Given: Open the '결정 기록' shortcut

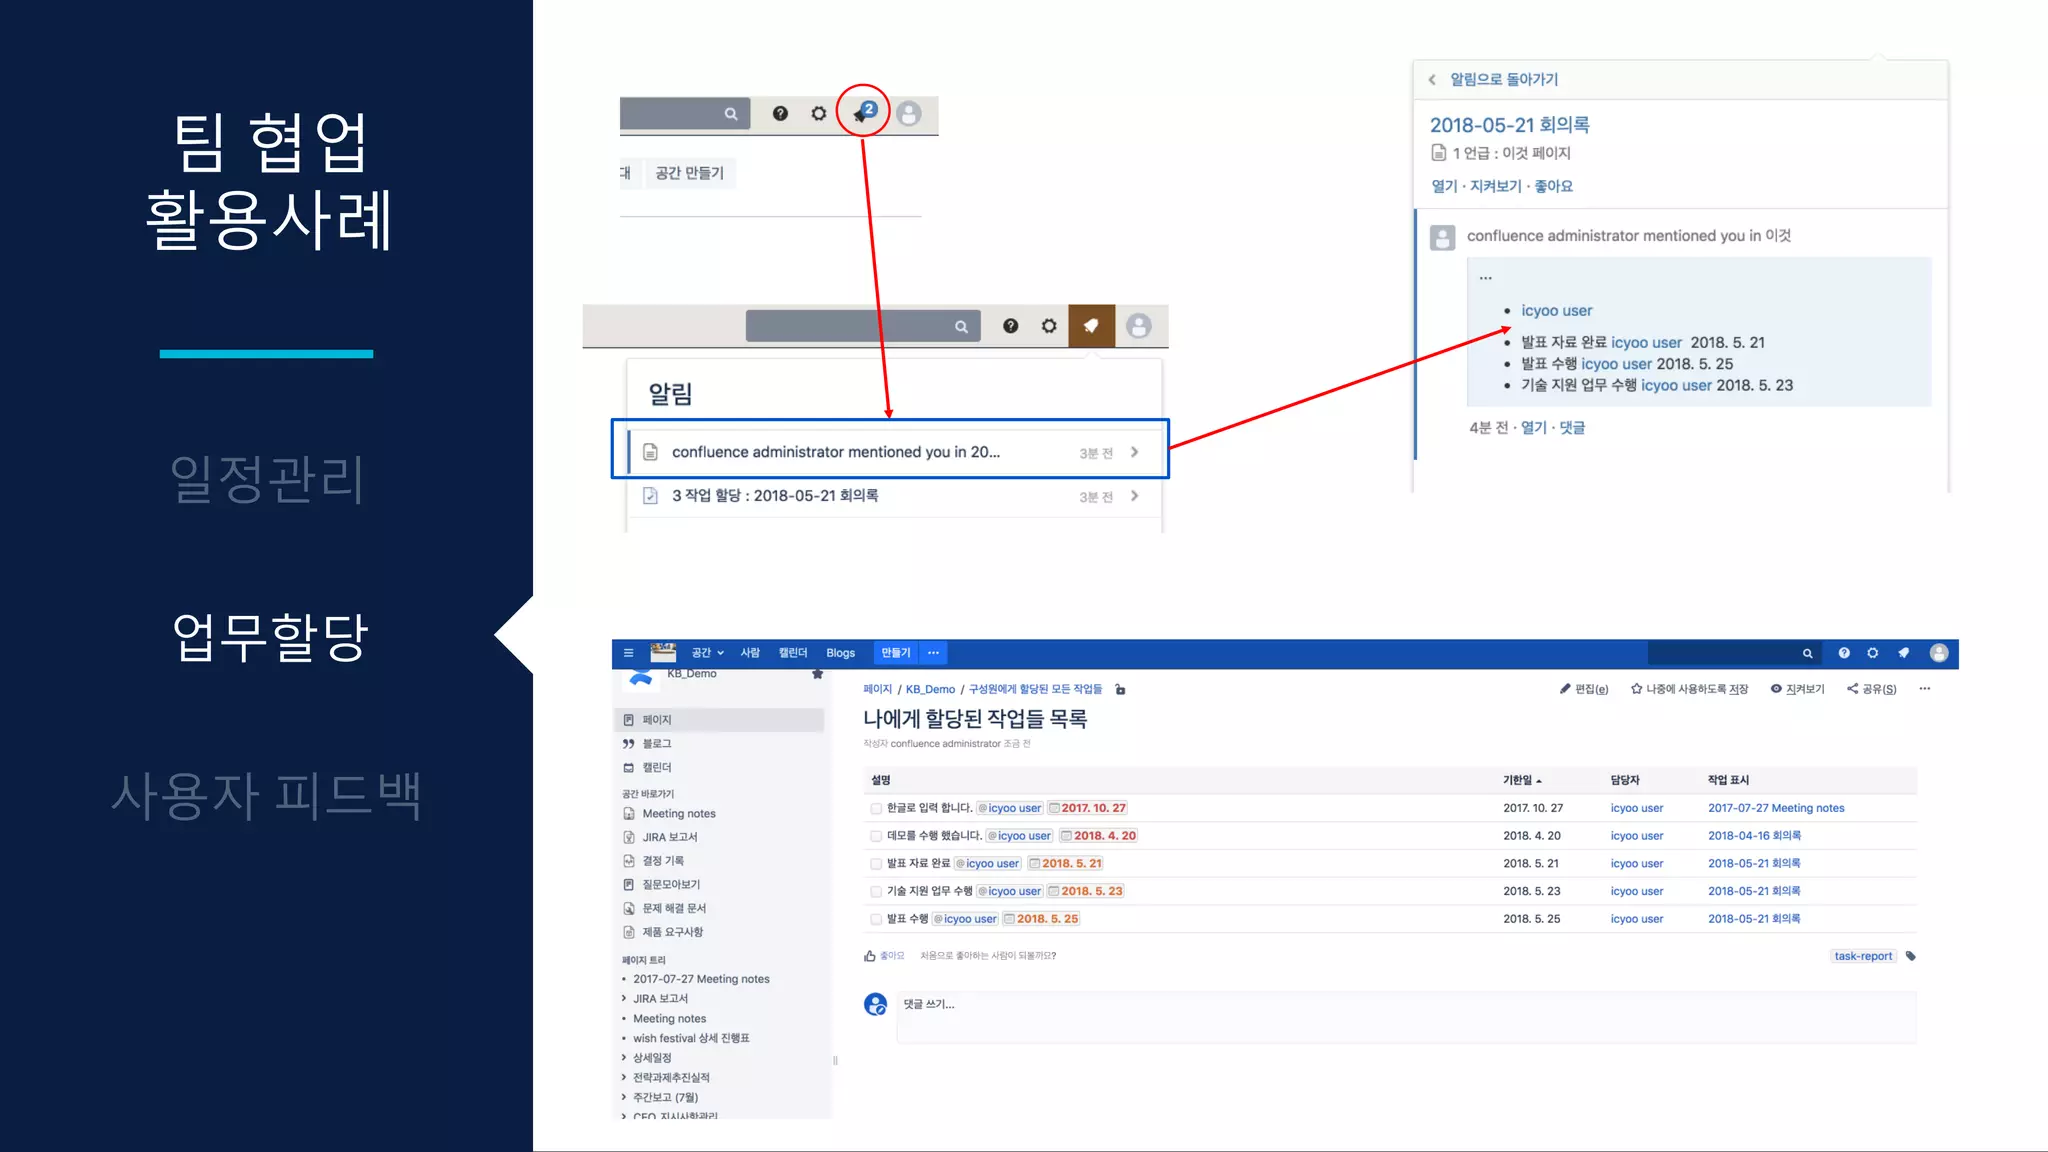Looking at the screenshot, I should pos(663,861).
